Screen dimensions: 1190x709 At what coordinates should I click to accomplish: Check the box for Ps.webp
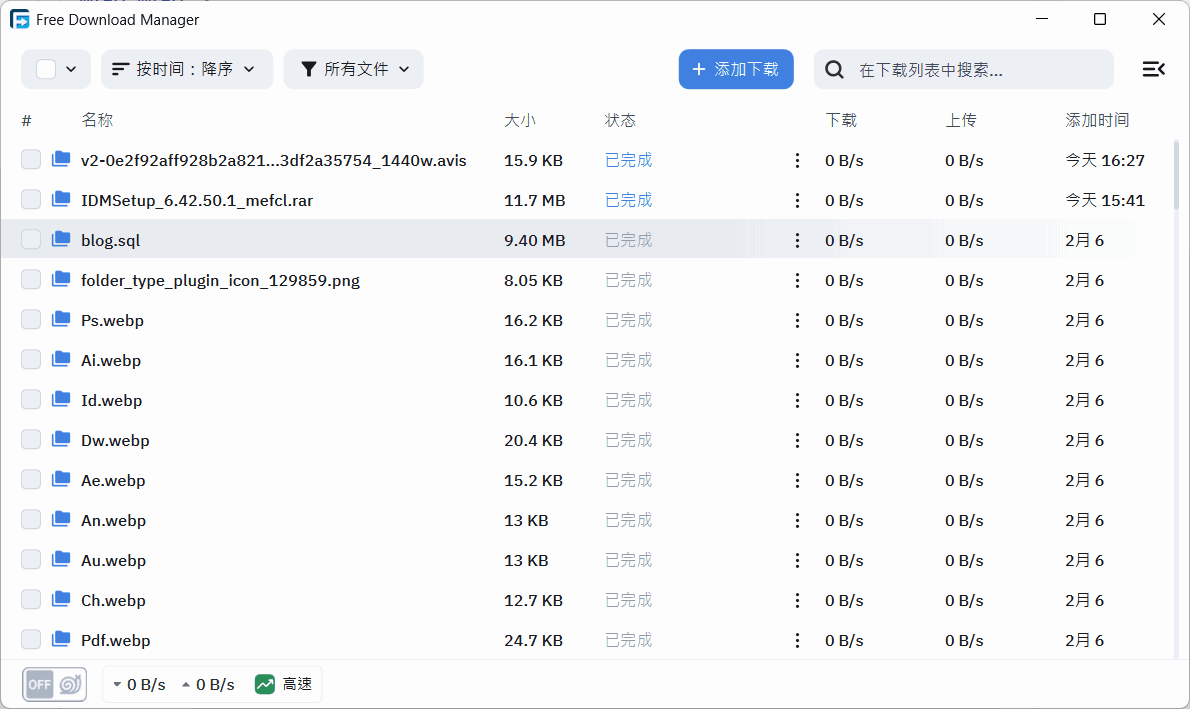pyautogui.click(x=30, y=319)
